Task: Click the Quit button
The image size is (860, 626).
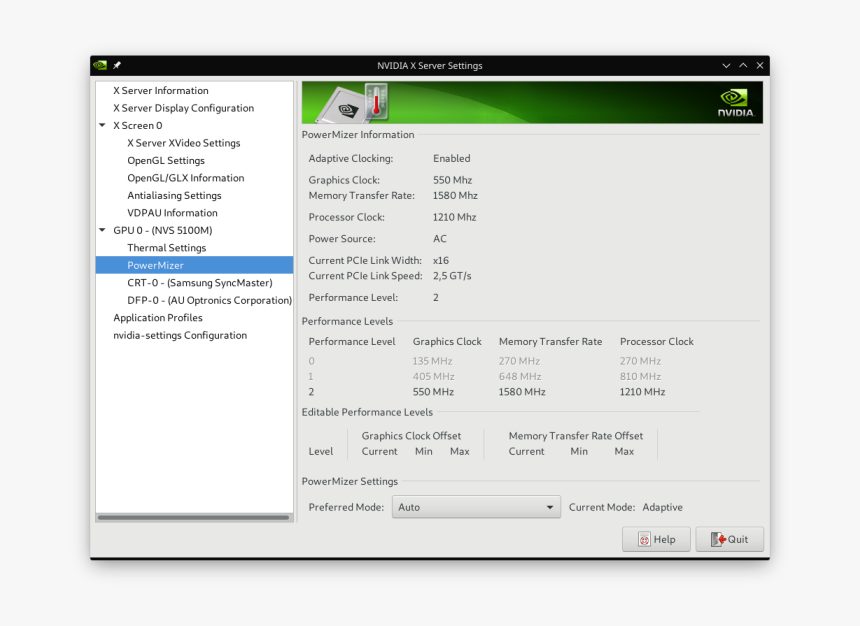Action: (x=729, y=539)
